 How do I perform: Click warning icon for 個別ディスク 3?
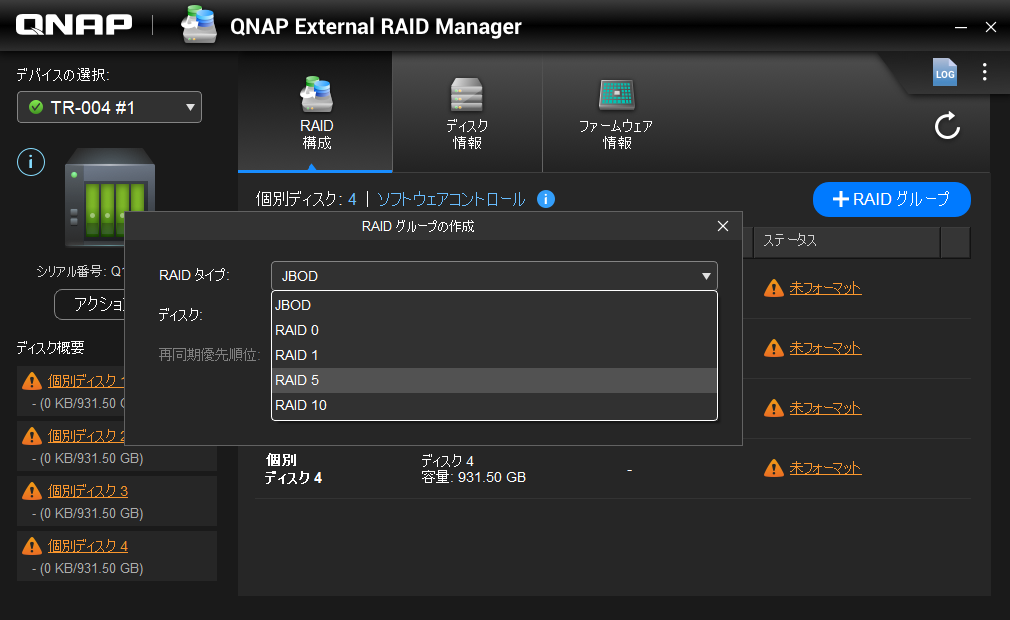coord(31,491)
